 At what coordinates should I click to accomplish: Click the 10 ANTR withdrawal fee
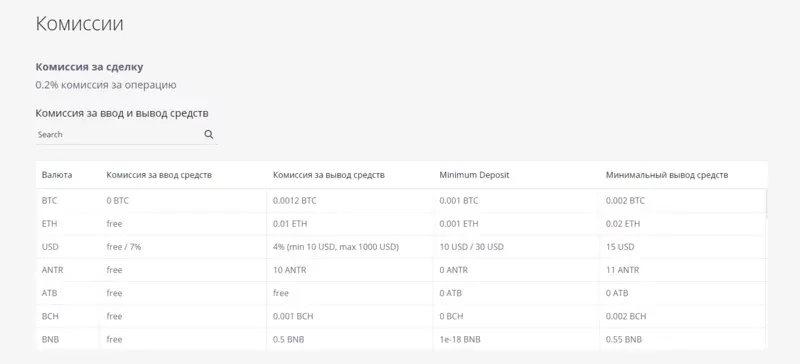pyautogui.click(x=289, y=270)
